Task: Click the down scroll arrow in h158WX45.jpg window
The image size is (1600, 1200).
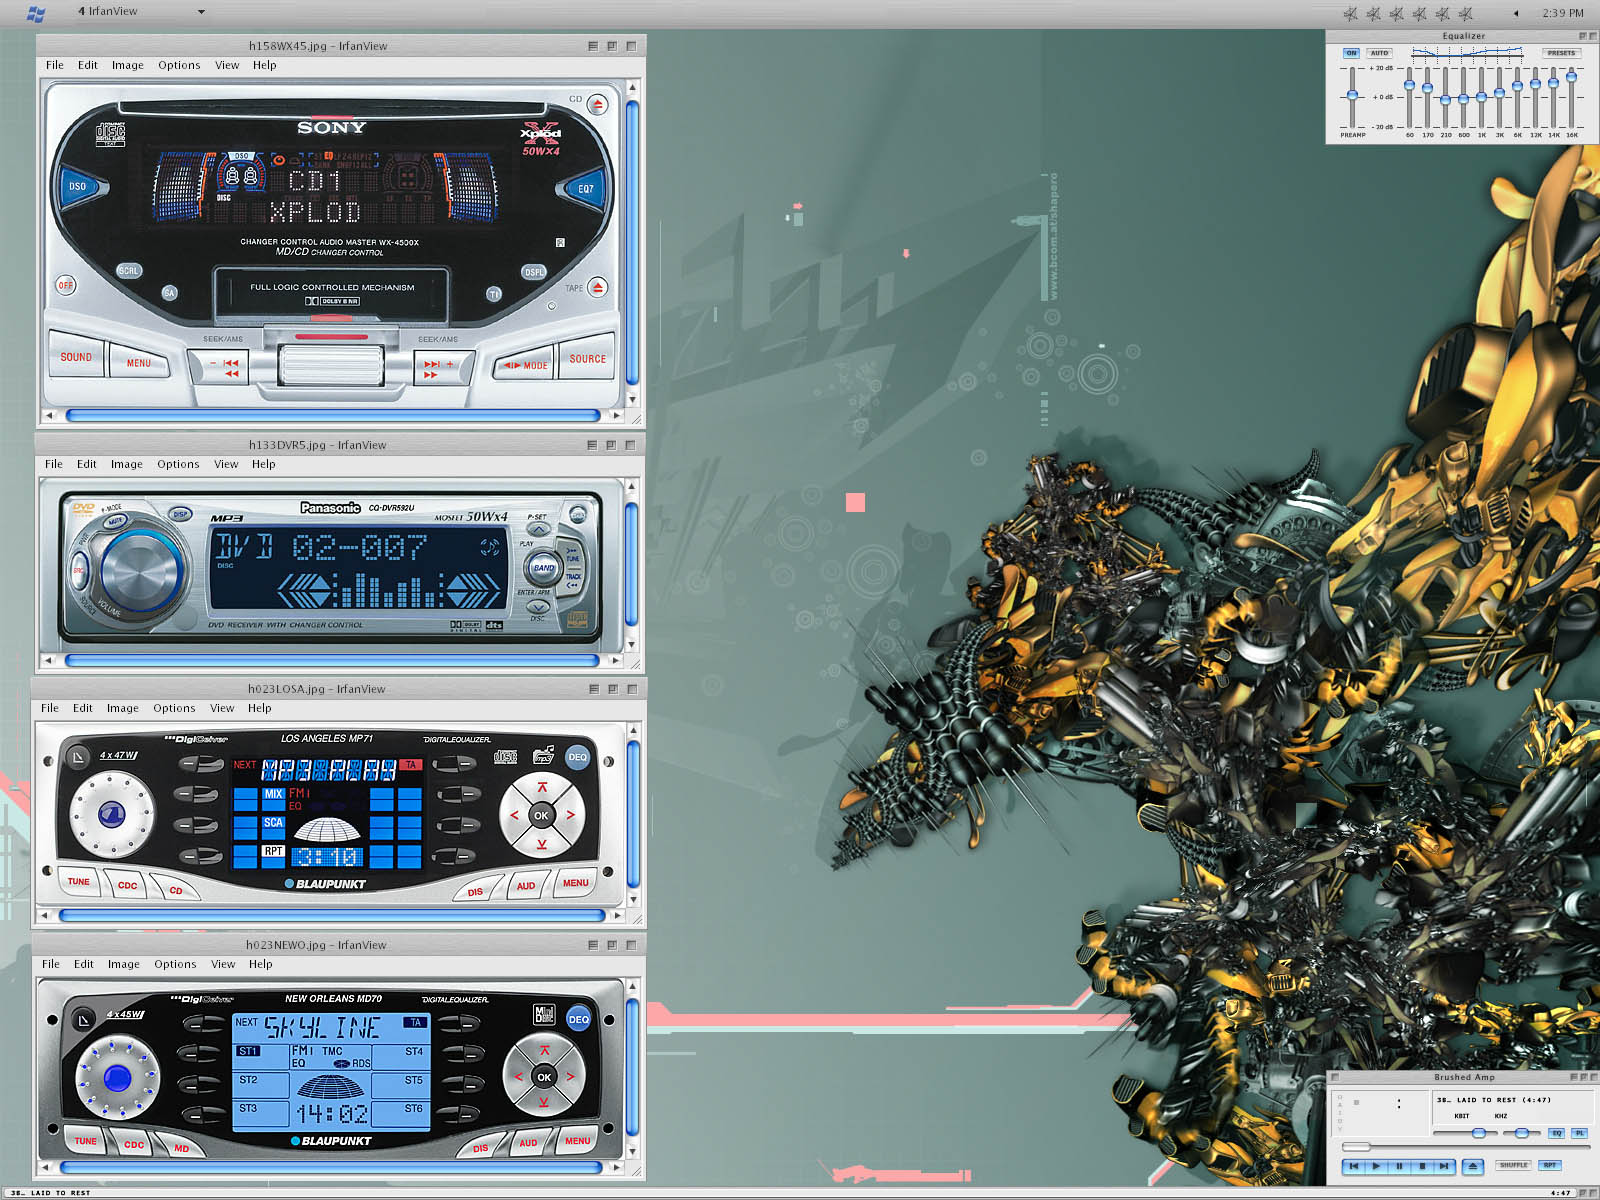Action: 632,398
